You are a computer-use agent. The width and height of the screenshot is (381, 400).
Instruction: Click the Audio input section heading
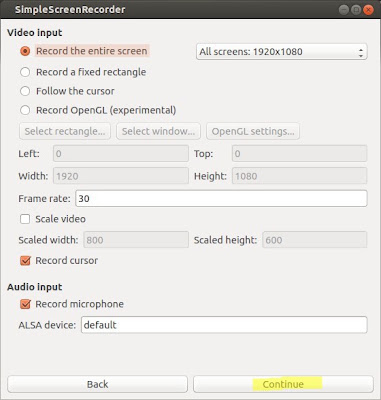[x=35, y=287]
